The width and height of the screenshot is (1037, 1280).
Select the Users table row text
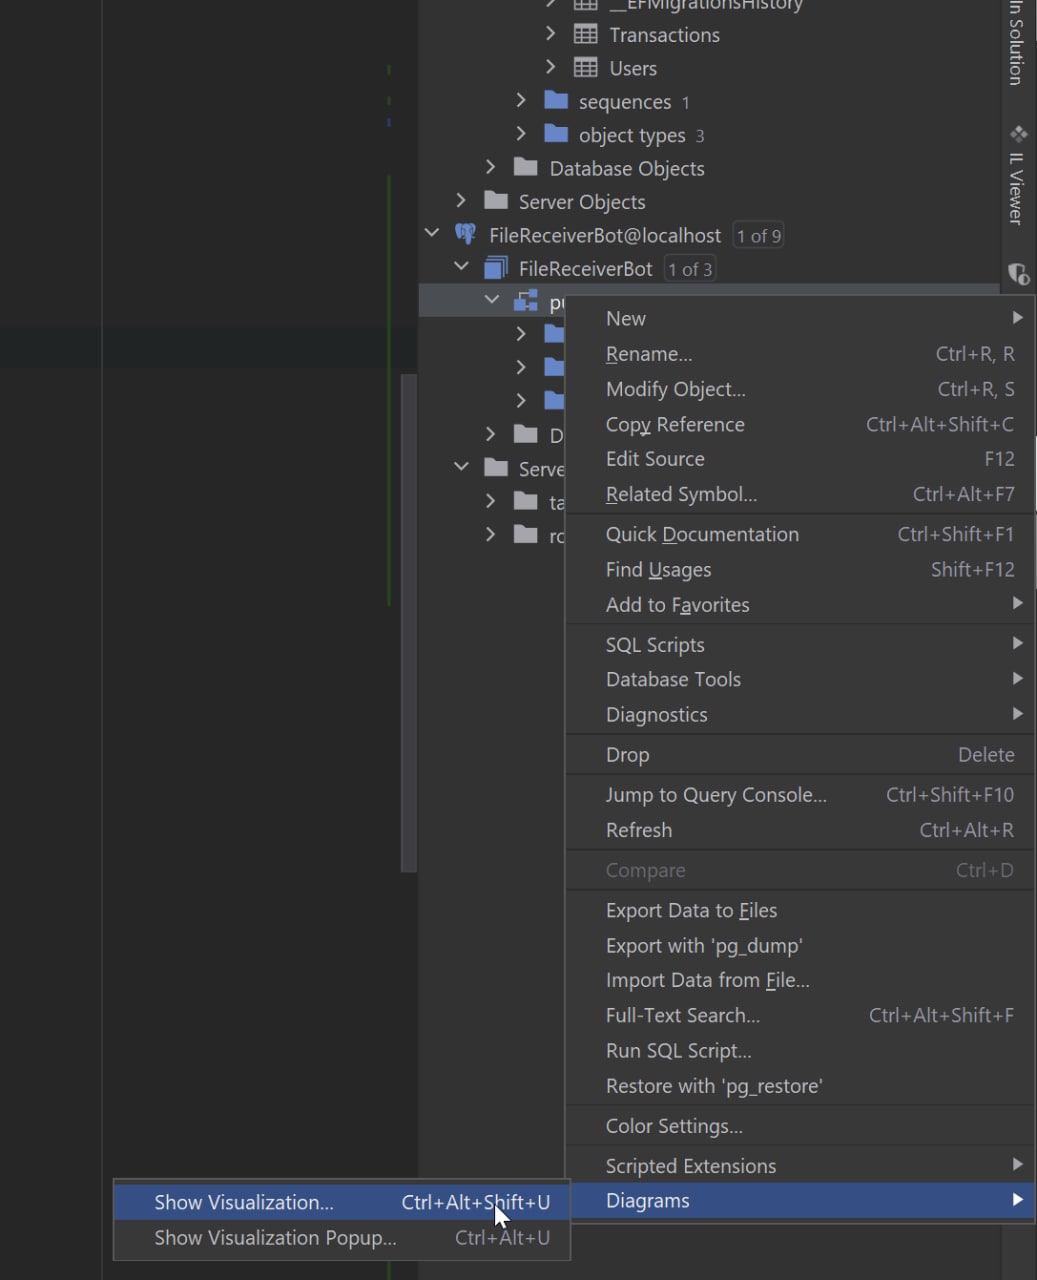coord(633,68)
